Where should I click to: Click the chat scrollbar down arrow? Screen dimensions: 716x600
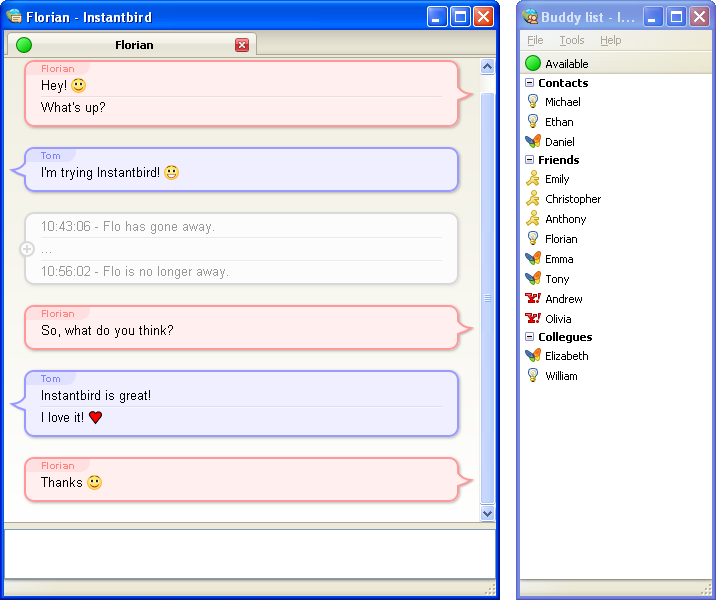[488, 513]
